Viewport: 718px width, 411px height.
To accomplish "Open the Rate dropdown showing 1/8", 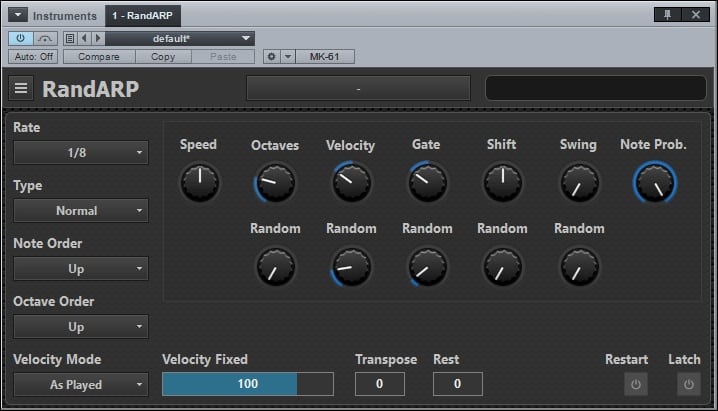I will pos(81,153).
